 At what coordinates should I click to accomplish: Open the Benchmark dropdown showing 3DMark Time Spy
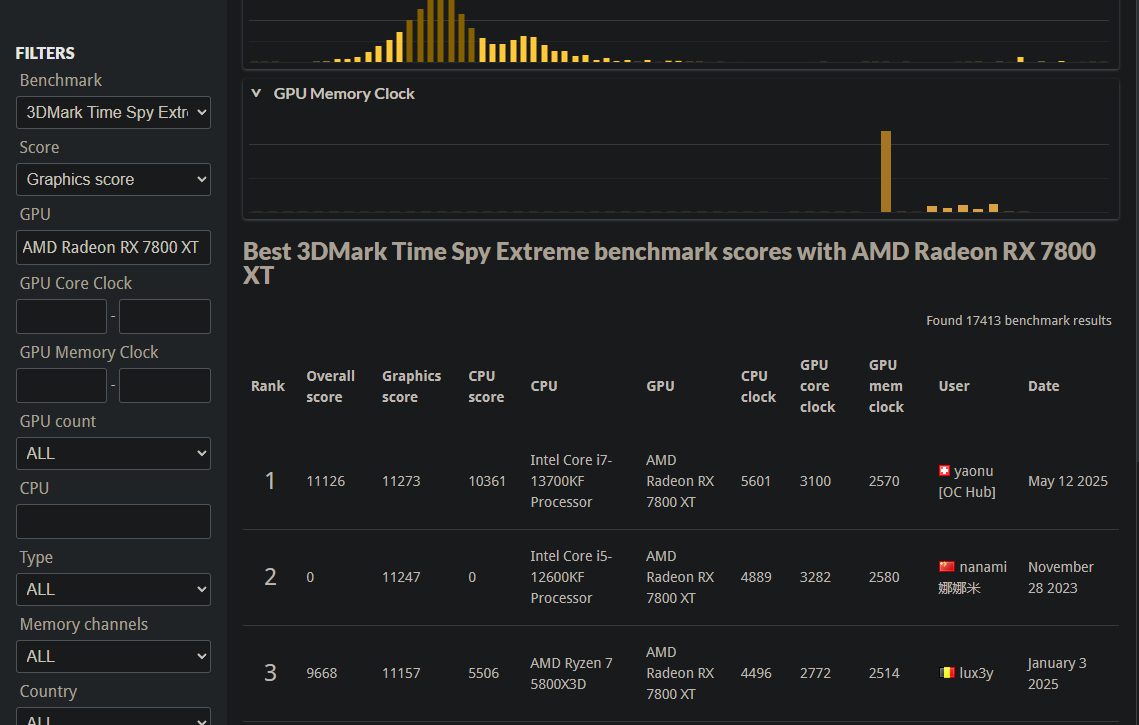pyautogui.click(x=113, y=112)
